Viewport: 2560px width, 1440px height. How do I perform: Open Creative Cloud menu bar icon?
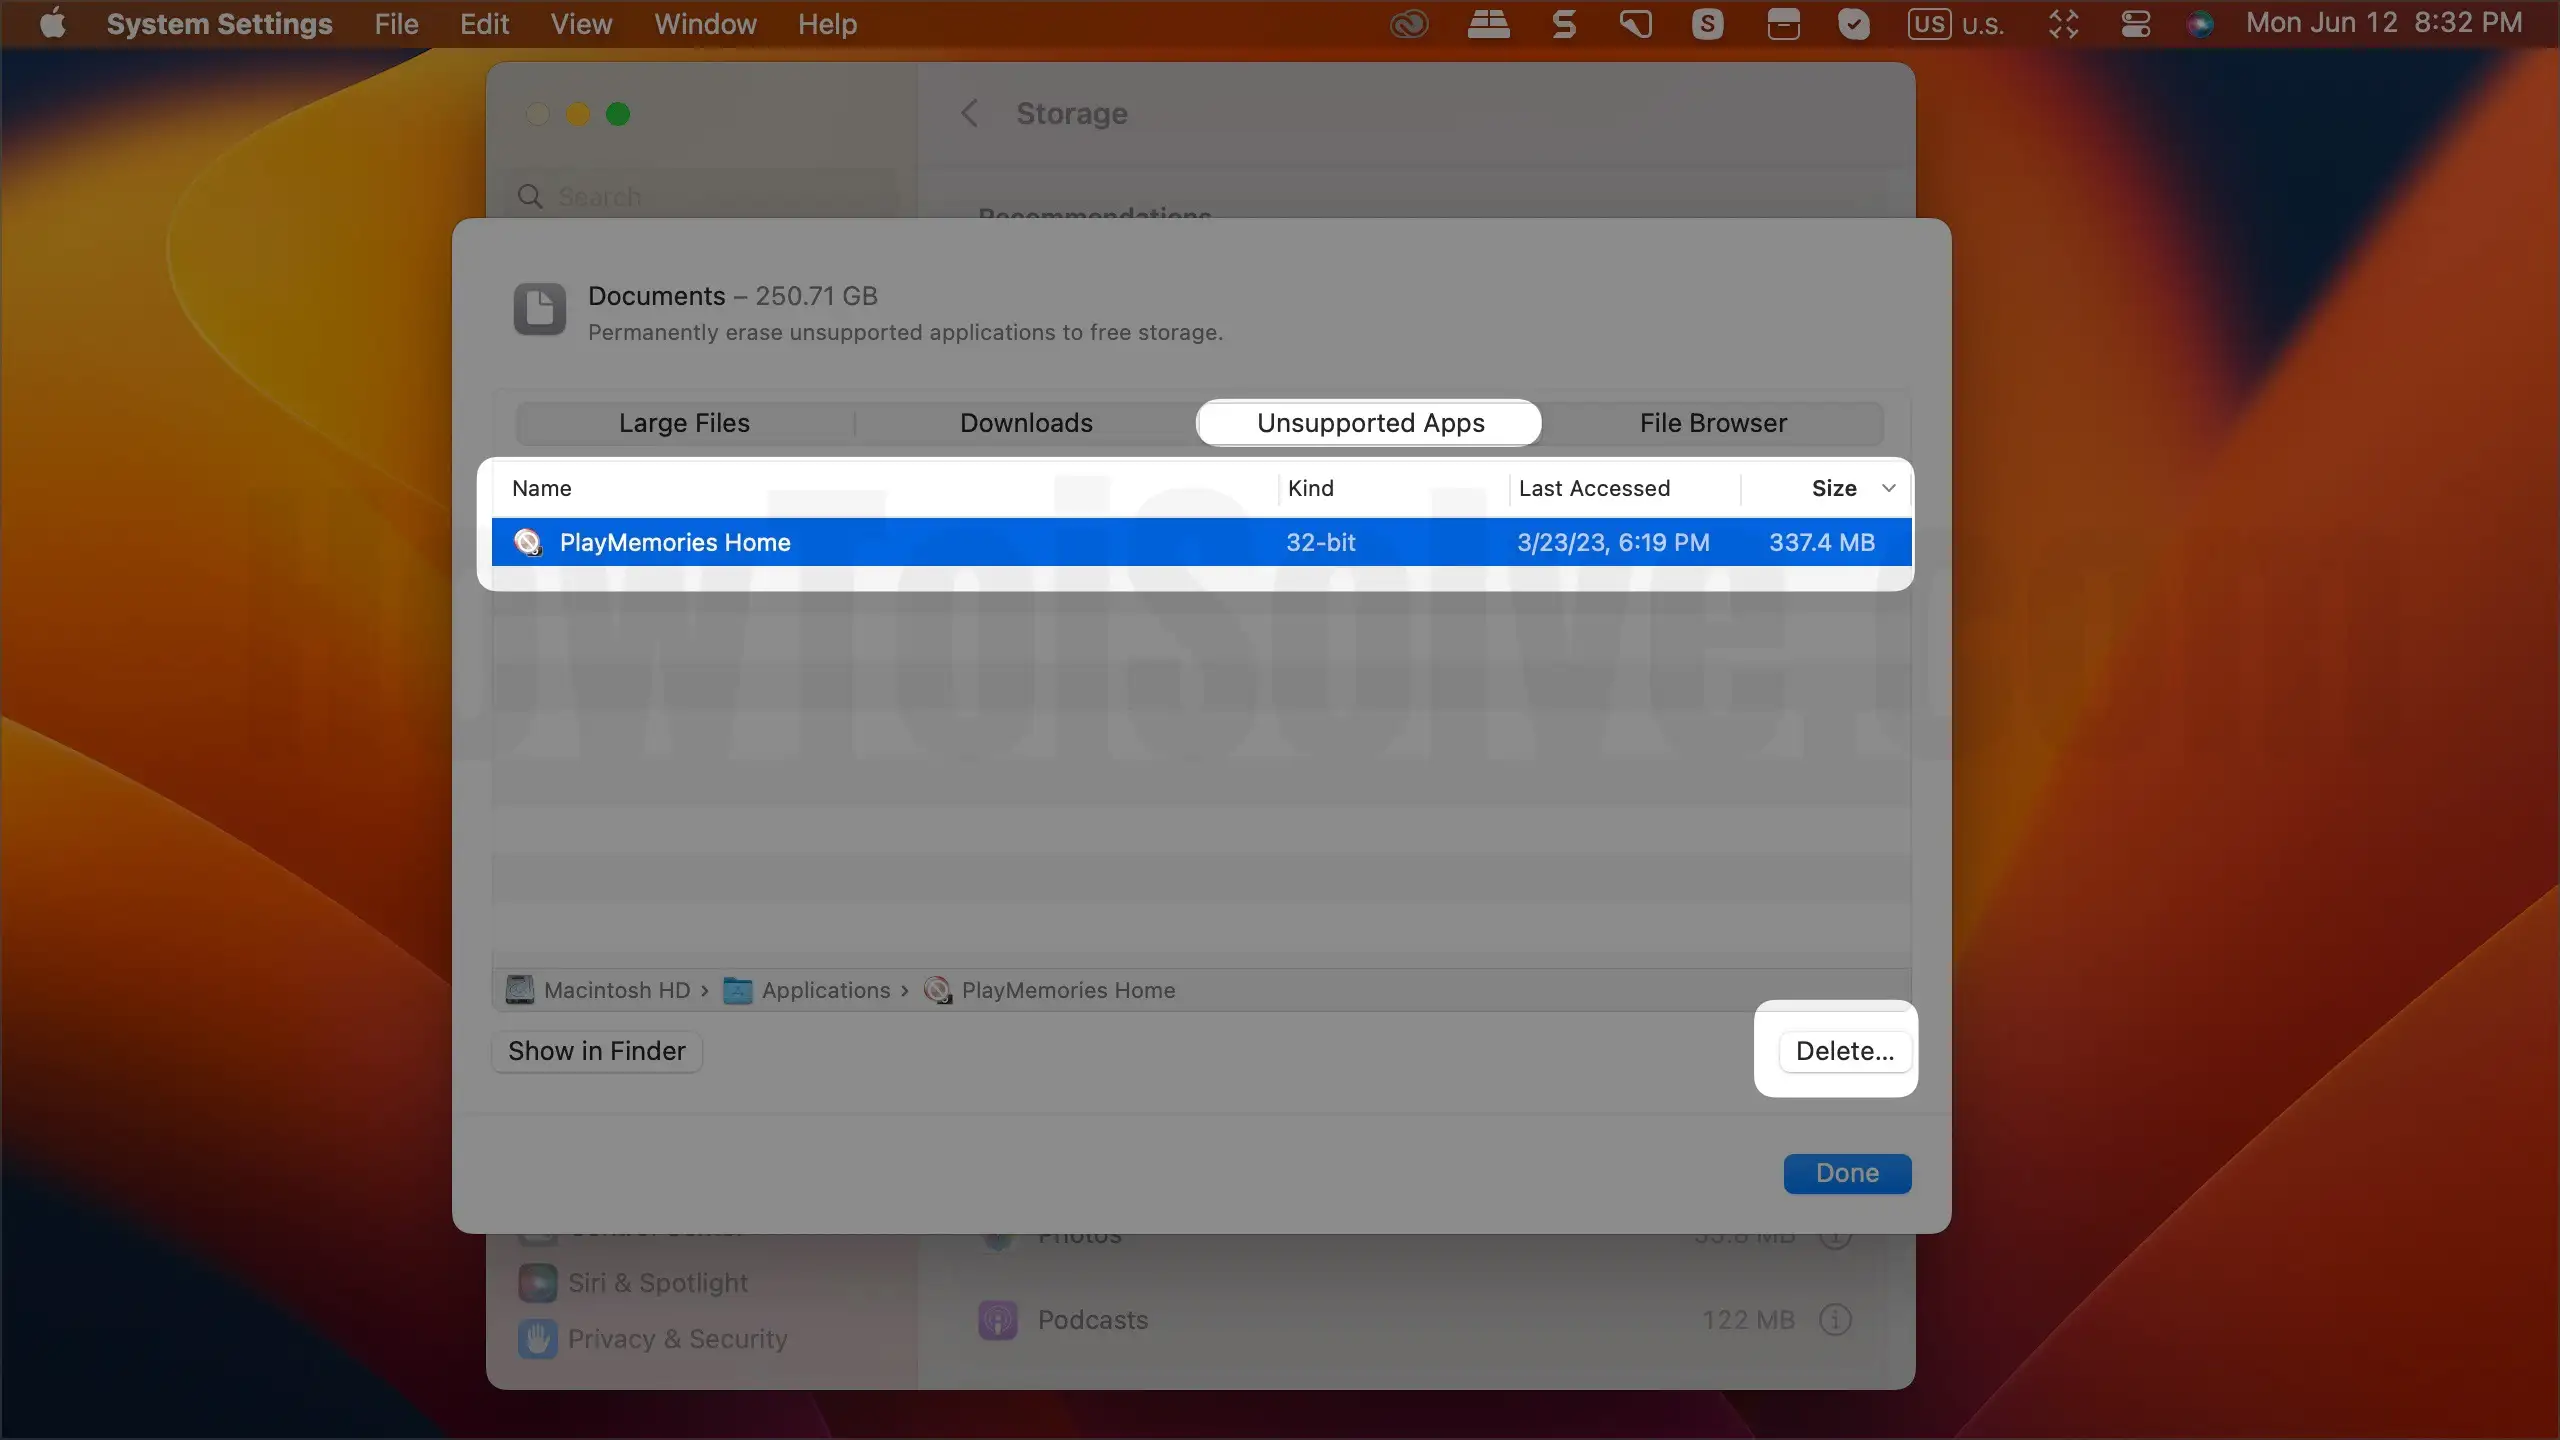tap(1409, 24)
